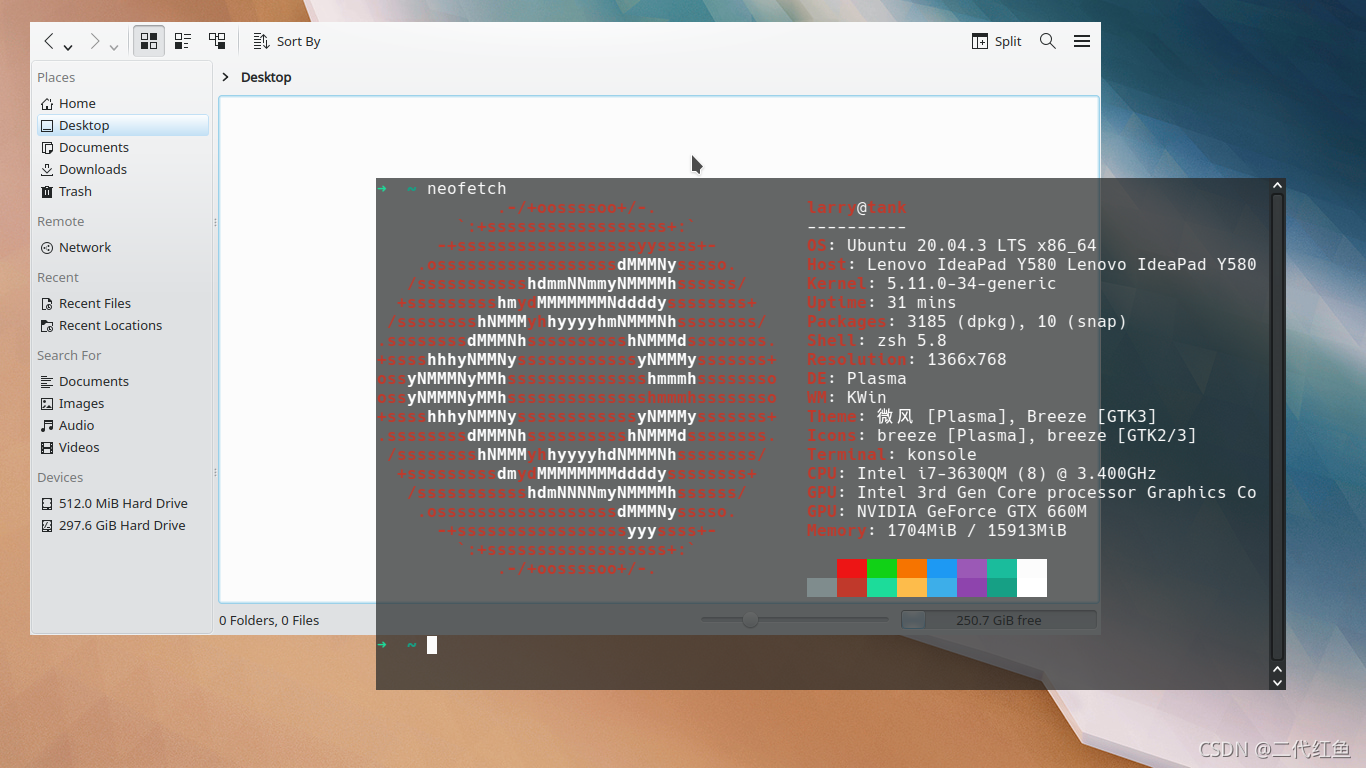Image resolution: width=1366 pixels, height=768 pixels.
Task: Click the Recent Files icon
Action: tap(47, 303)
